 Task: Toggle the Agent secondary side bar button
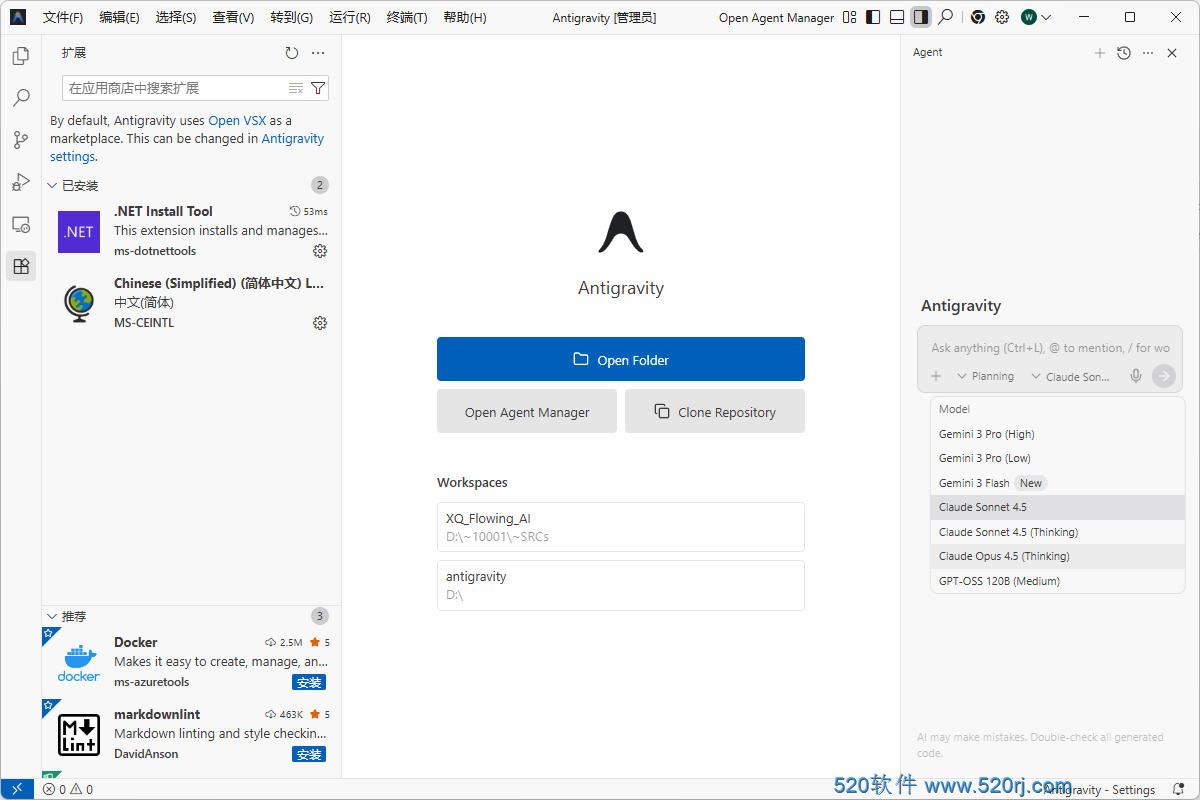(x=921, y=17)
